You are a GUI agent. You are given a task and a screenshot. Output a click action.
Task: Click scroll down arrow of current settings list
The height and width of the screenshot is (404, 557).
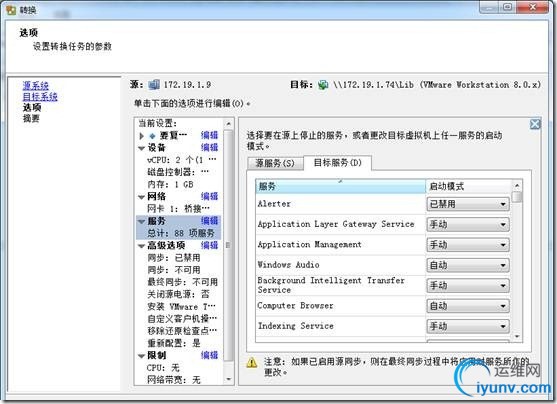click(228, 379)
